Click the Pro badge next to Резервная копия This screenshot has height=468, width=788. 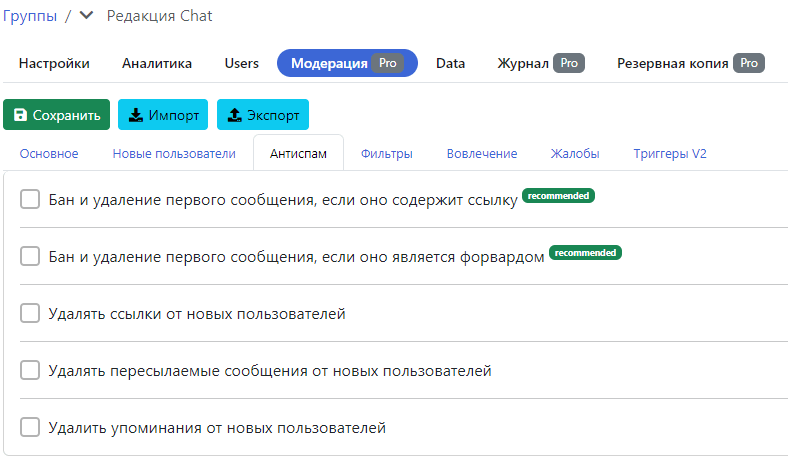(749, 63)
